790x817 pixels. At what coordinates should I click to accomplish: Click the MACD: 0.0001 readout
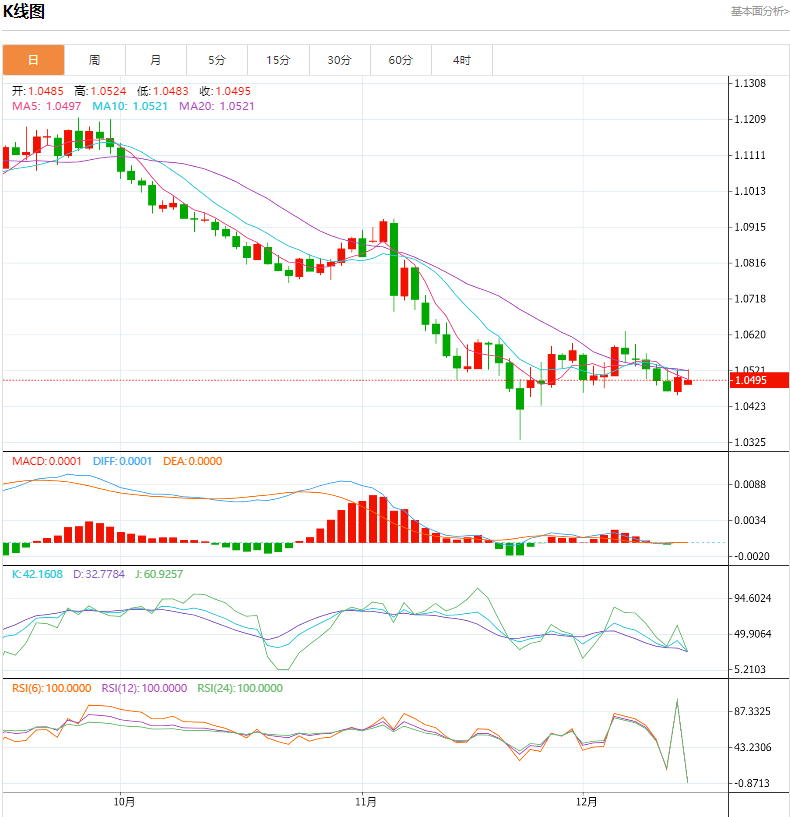47,461
